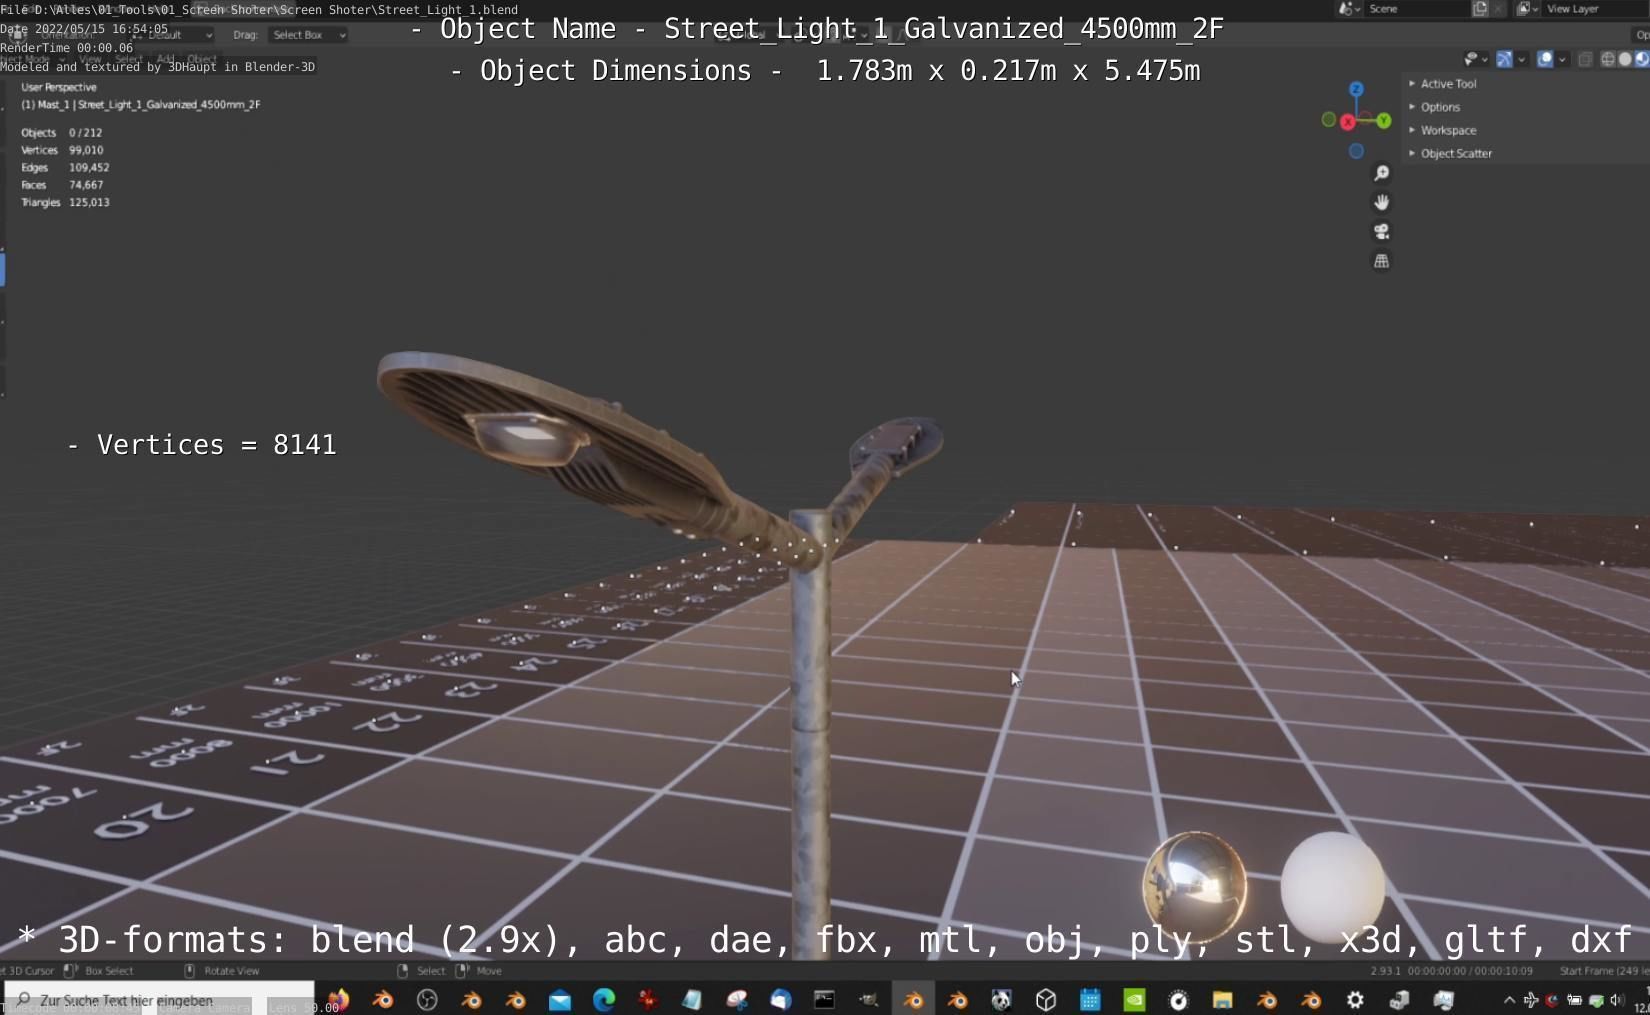Click the Y axis on navigation gizmo
The height and width of the screenshot is (1015, 1650).
pyautogui.click(x=1384, y=121)
